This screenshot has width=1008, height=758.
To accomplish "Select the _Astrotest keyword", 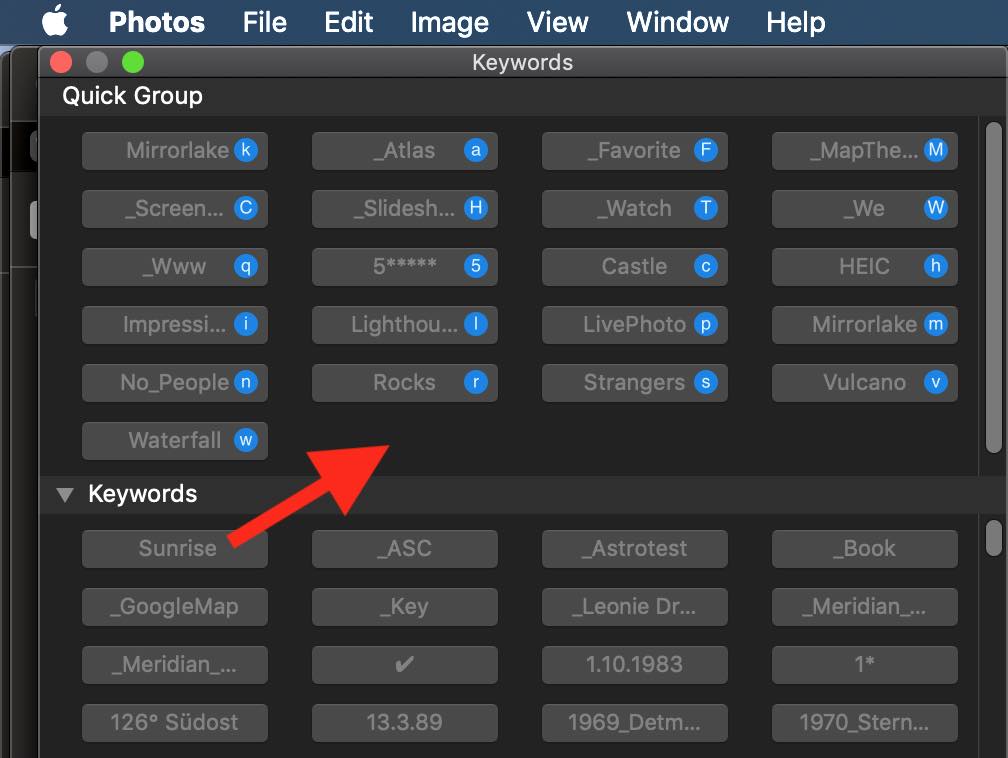I will 635,548.
